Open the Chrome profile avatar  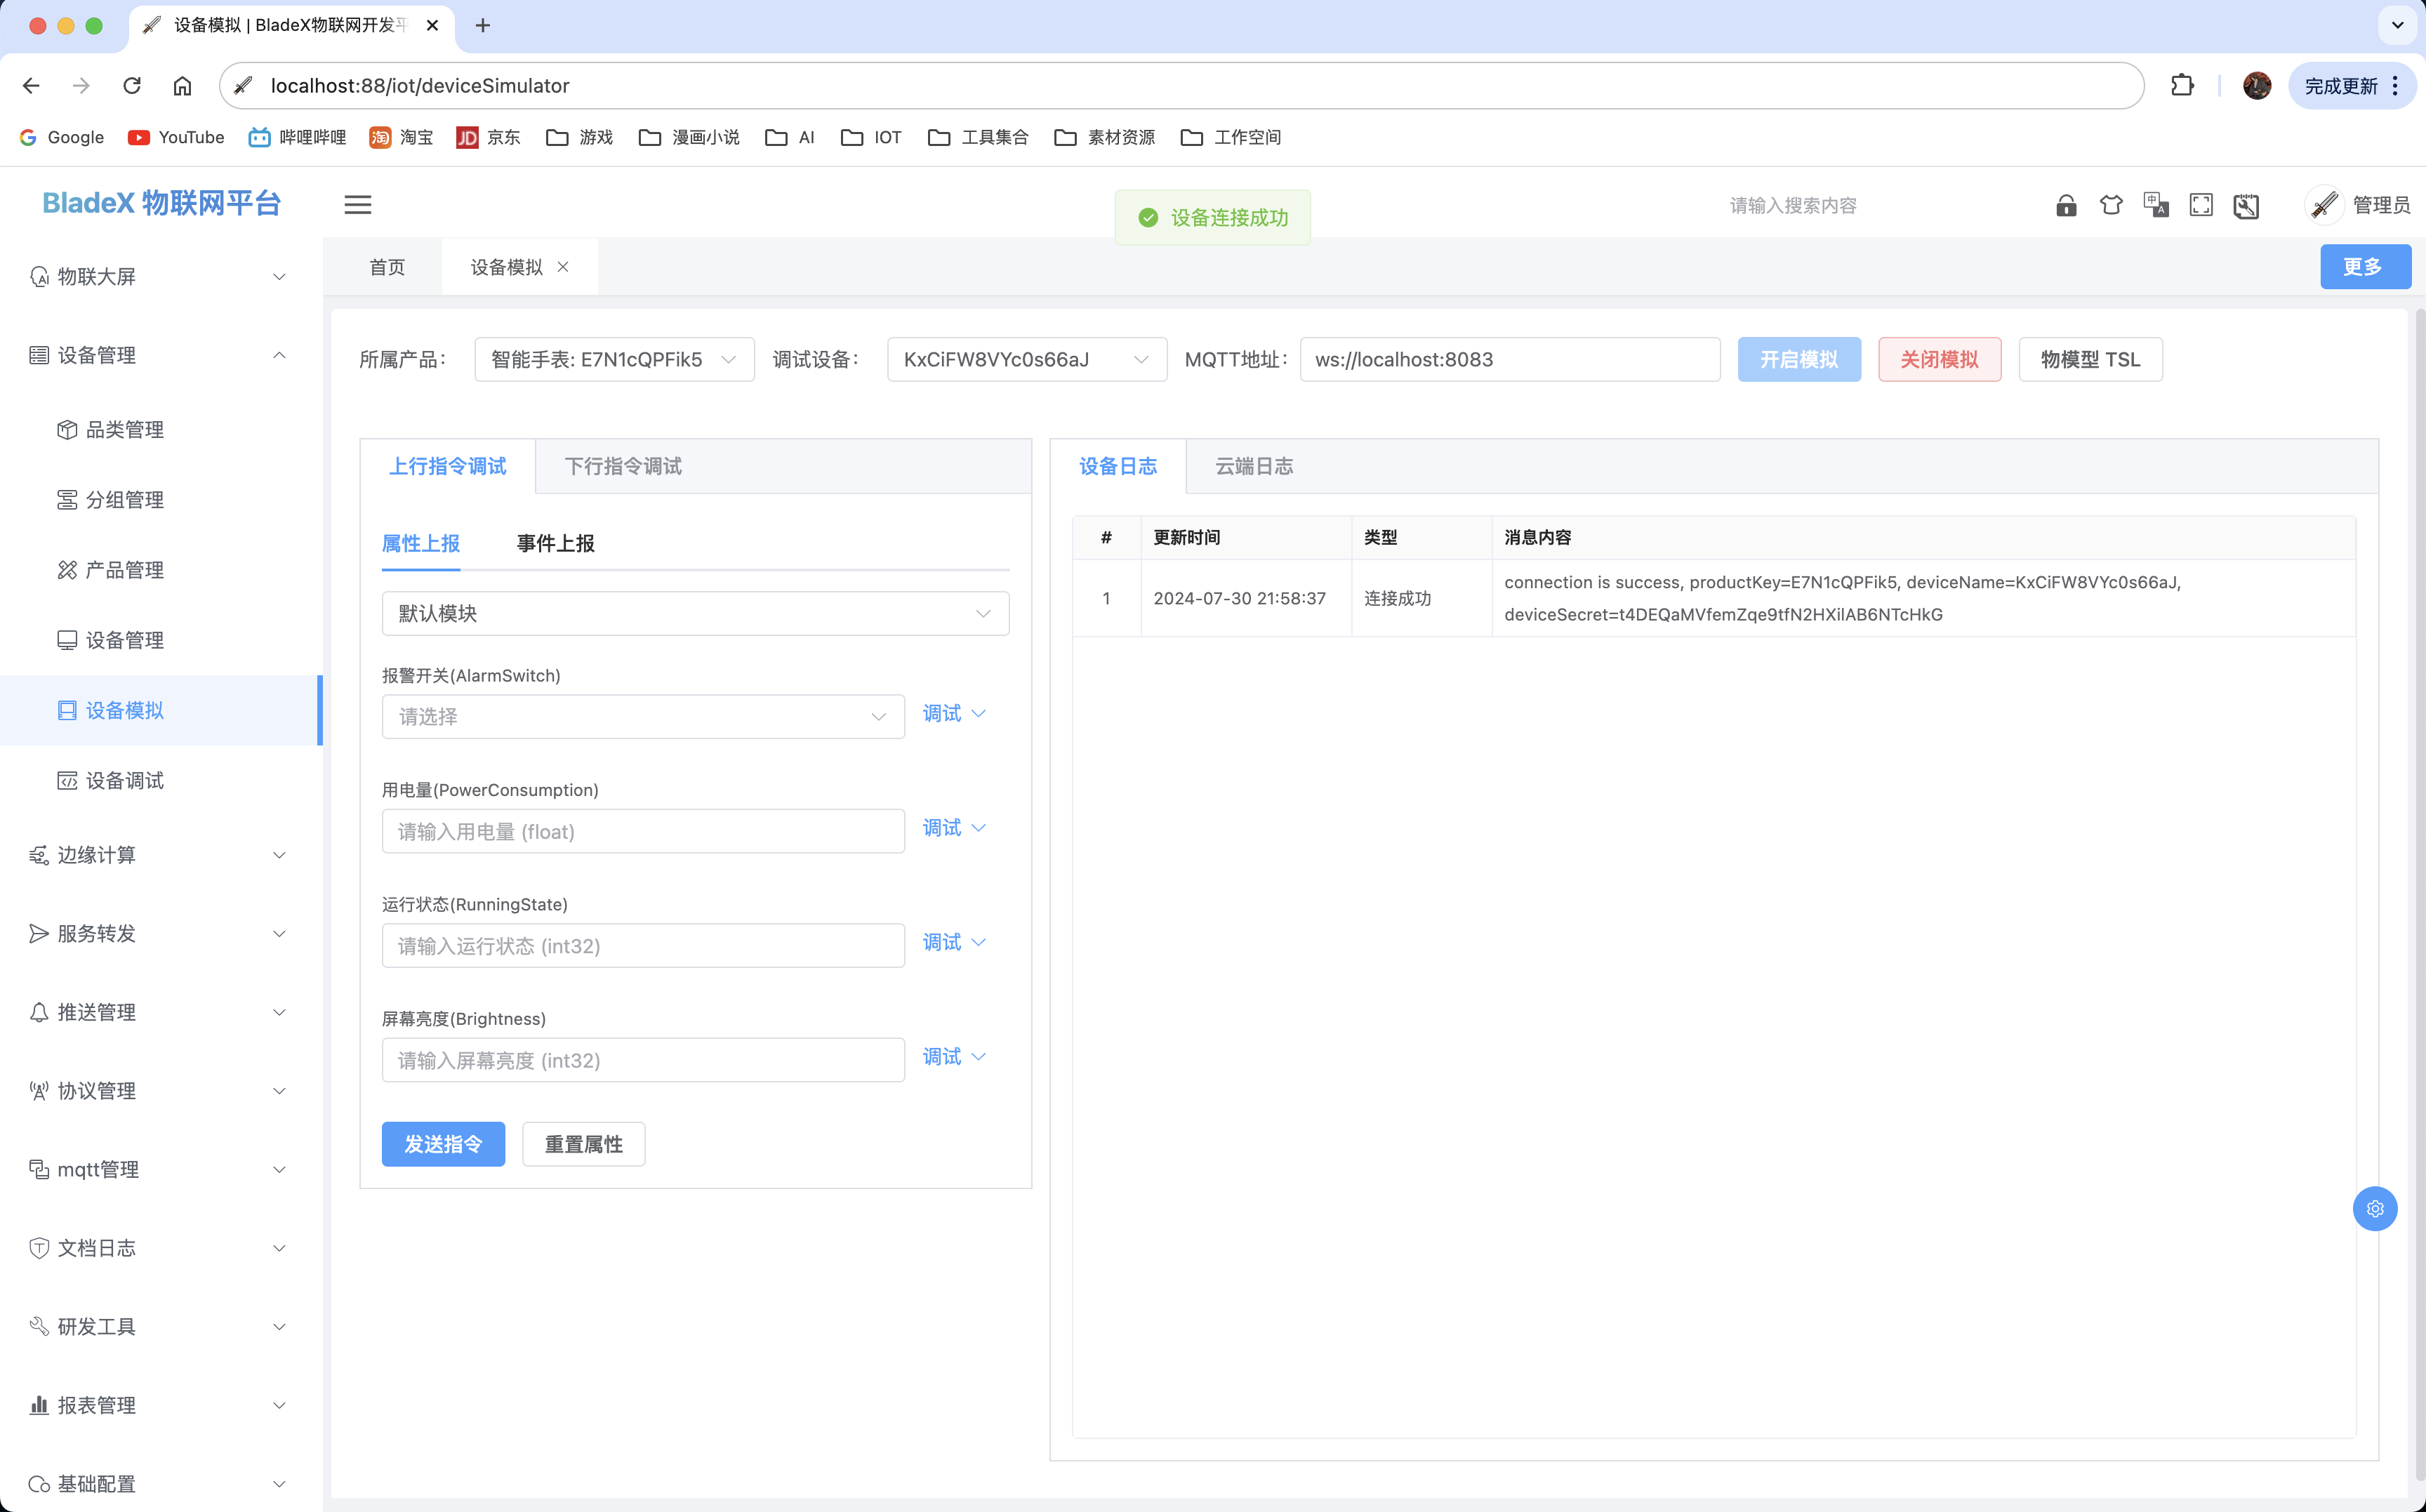2257,86
